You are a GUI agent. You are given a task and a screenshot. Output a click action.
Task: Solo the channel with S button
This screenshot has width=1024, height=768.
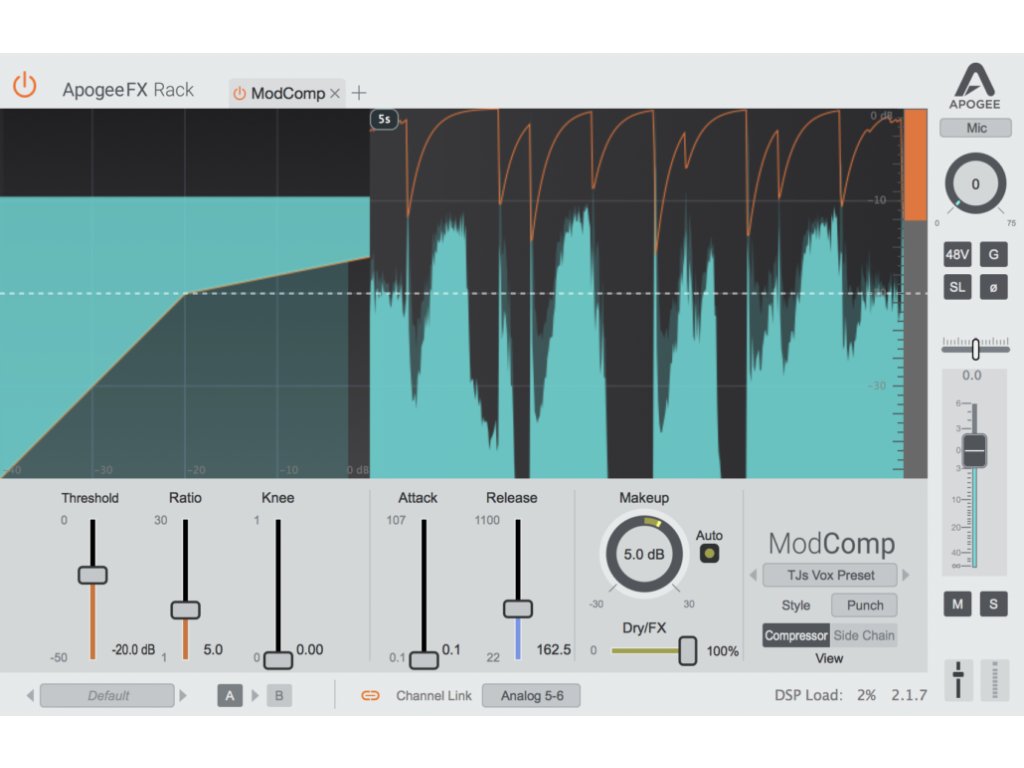[x=993, y=604]
